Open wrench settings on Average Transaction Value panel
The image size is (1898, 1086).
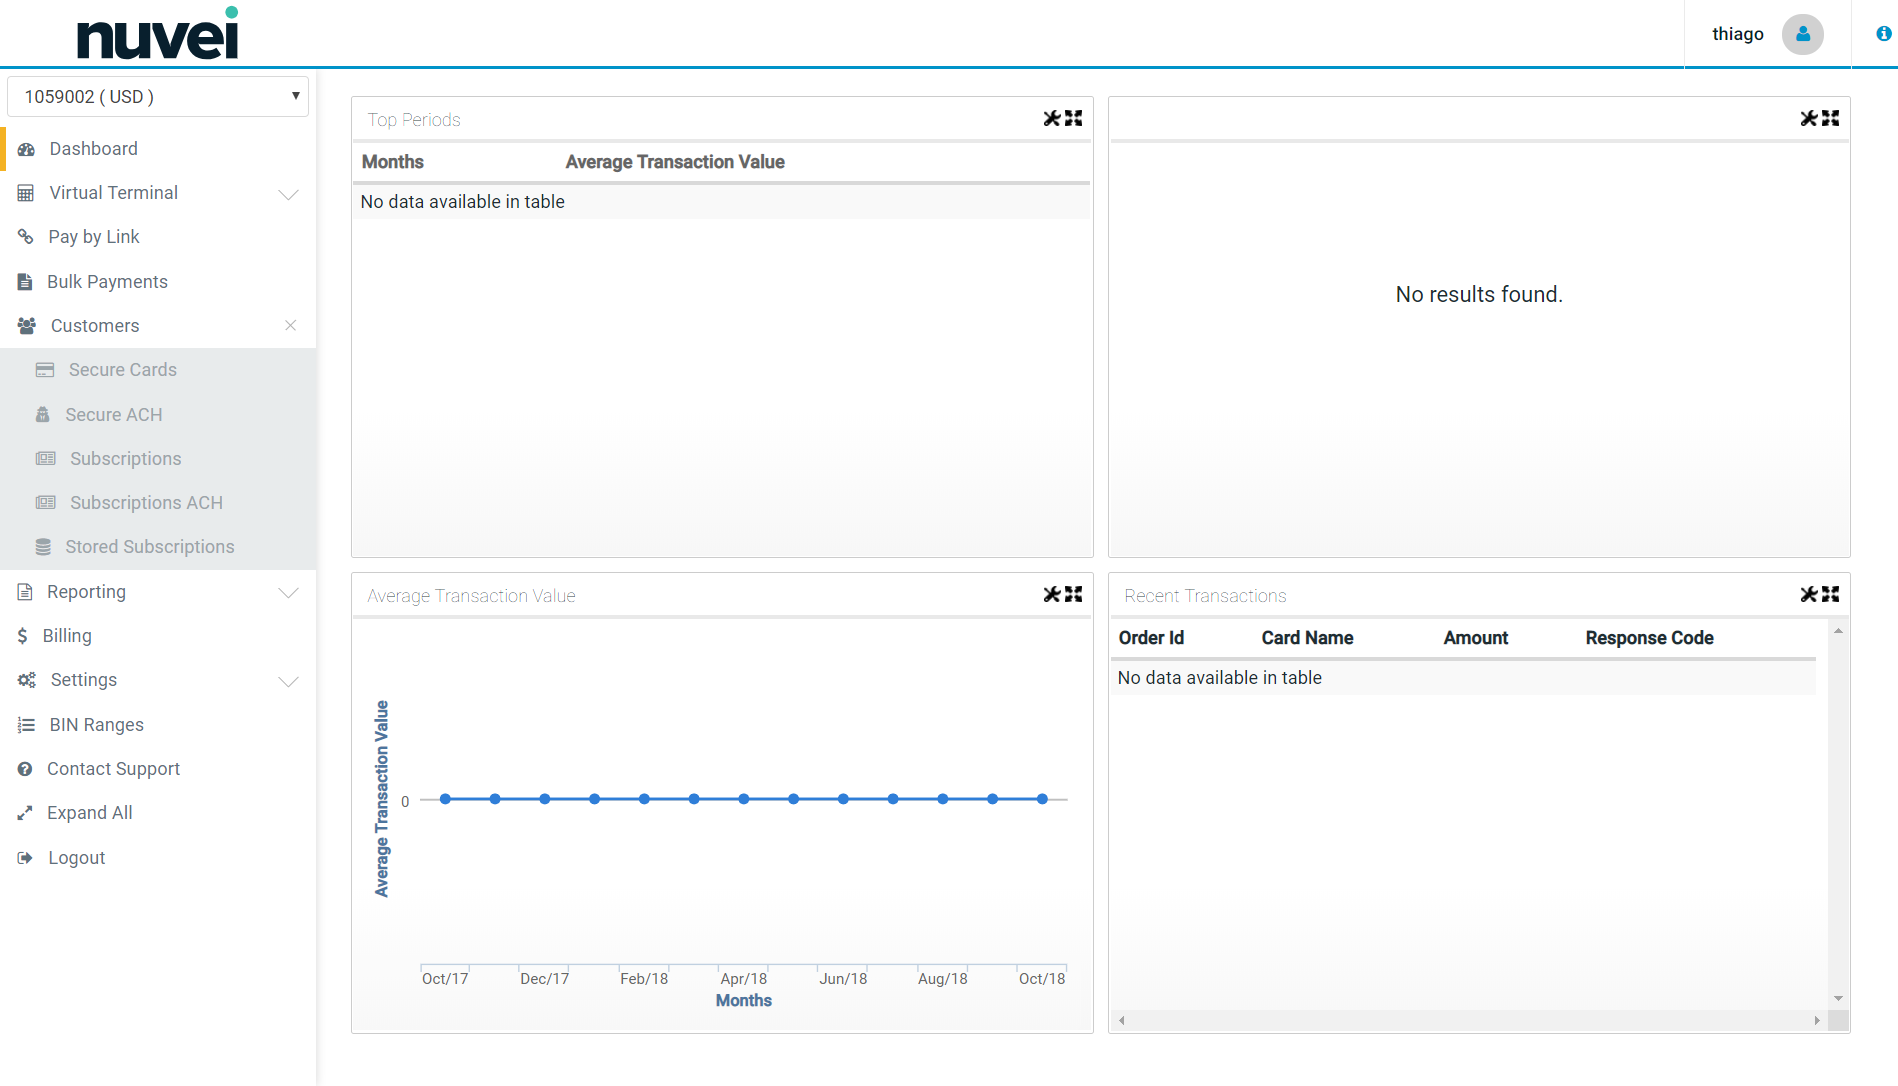coord(1051,595)
